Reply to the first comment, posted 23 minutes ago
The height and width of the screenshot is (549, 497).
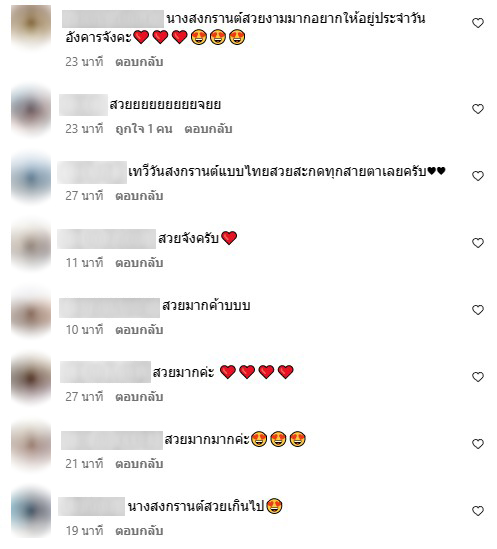[139, 62]
